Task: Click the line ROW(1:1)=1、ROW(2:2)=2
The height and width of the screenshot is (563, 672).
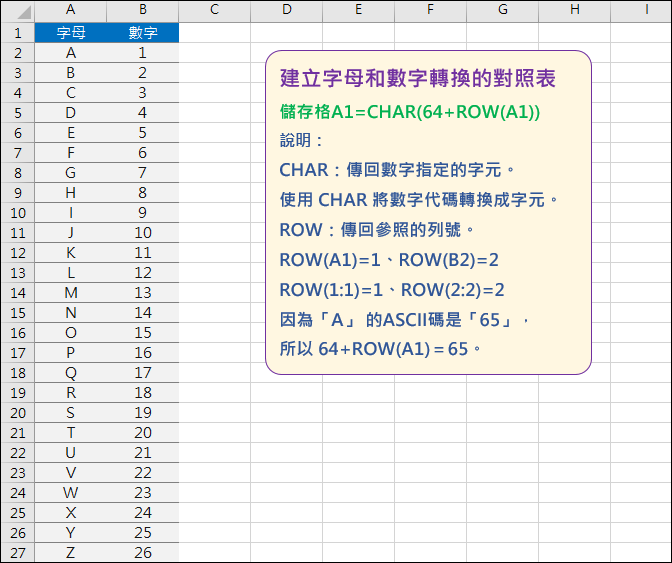Action: 392,290
